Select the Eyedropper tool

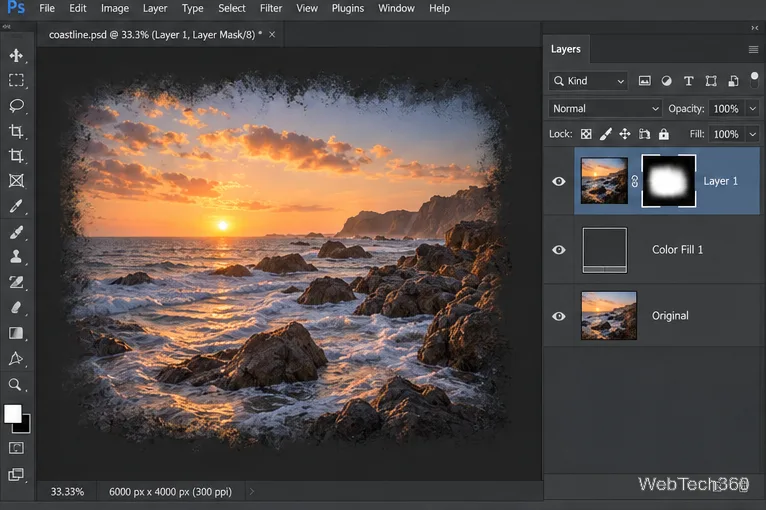click(16, 206)
